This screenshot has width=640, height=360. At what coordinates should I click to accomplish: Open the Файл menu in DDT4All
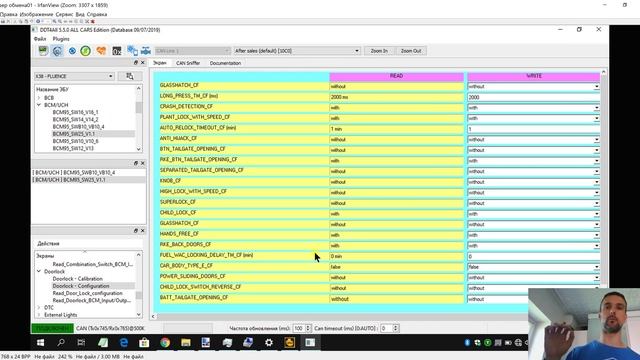tap(40, 39)
